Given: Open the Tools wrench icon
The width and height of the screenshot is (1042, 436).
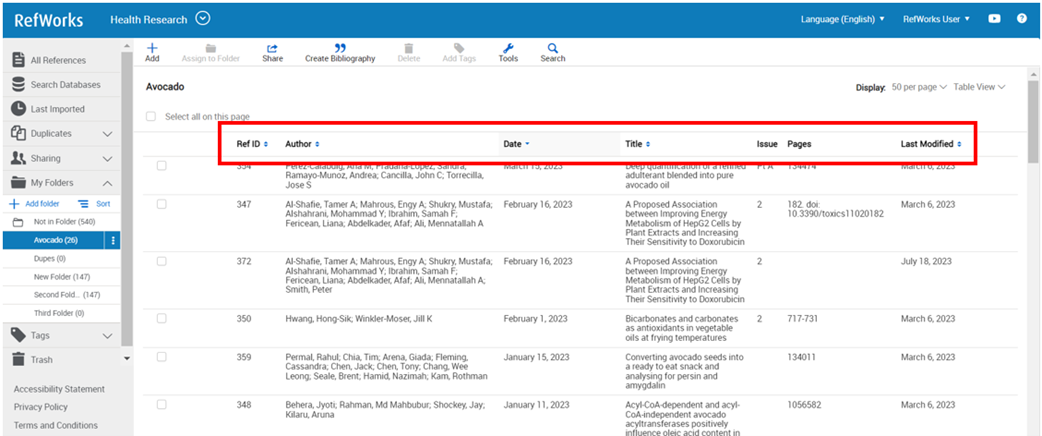Looking at the screenshot, I should 508,49.
